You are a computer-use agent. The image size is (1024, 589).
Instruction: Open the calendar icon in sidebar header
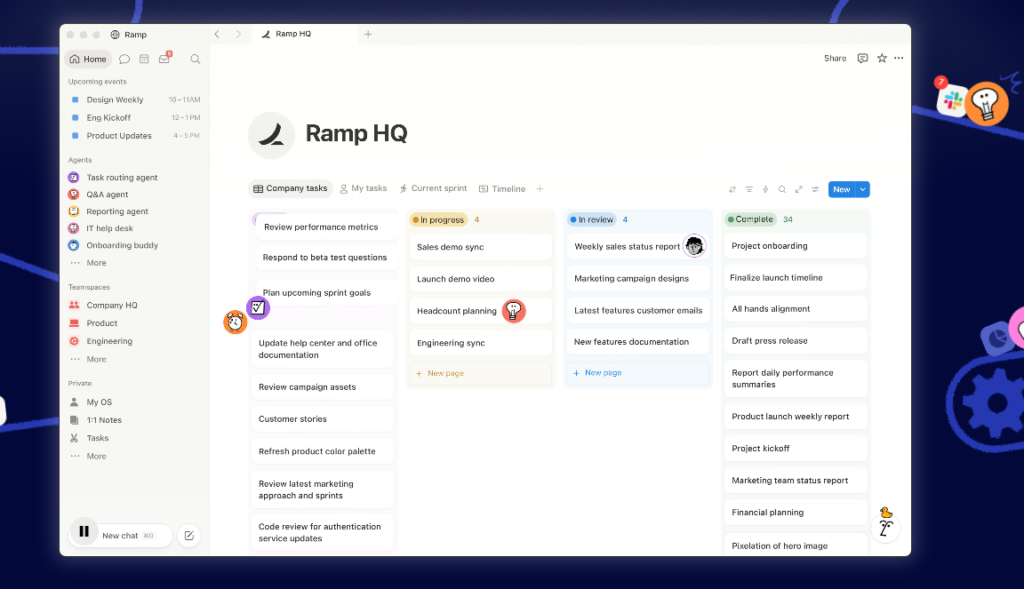pos(144,59)
